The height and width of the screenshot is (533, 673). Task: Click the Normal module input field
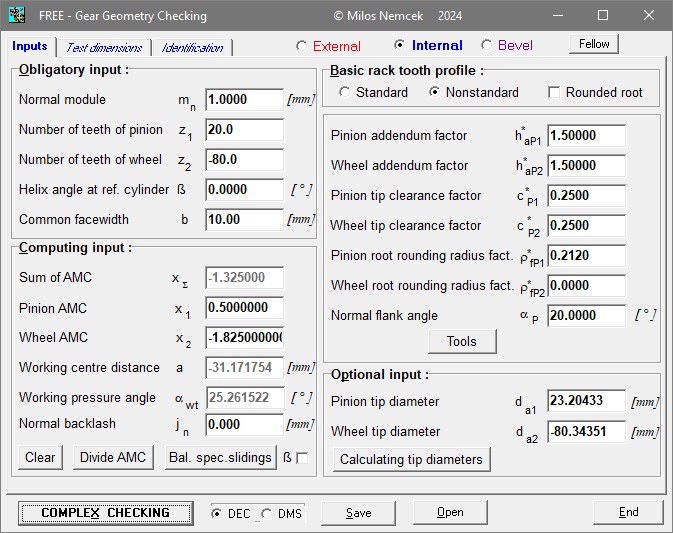(244, 100)
